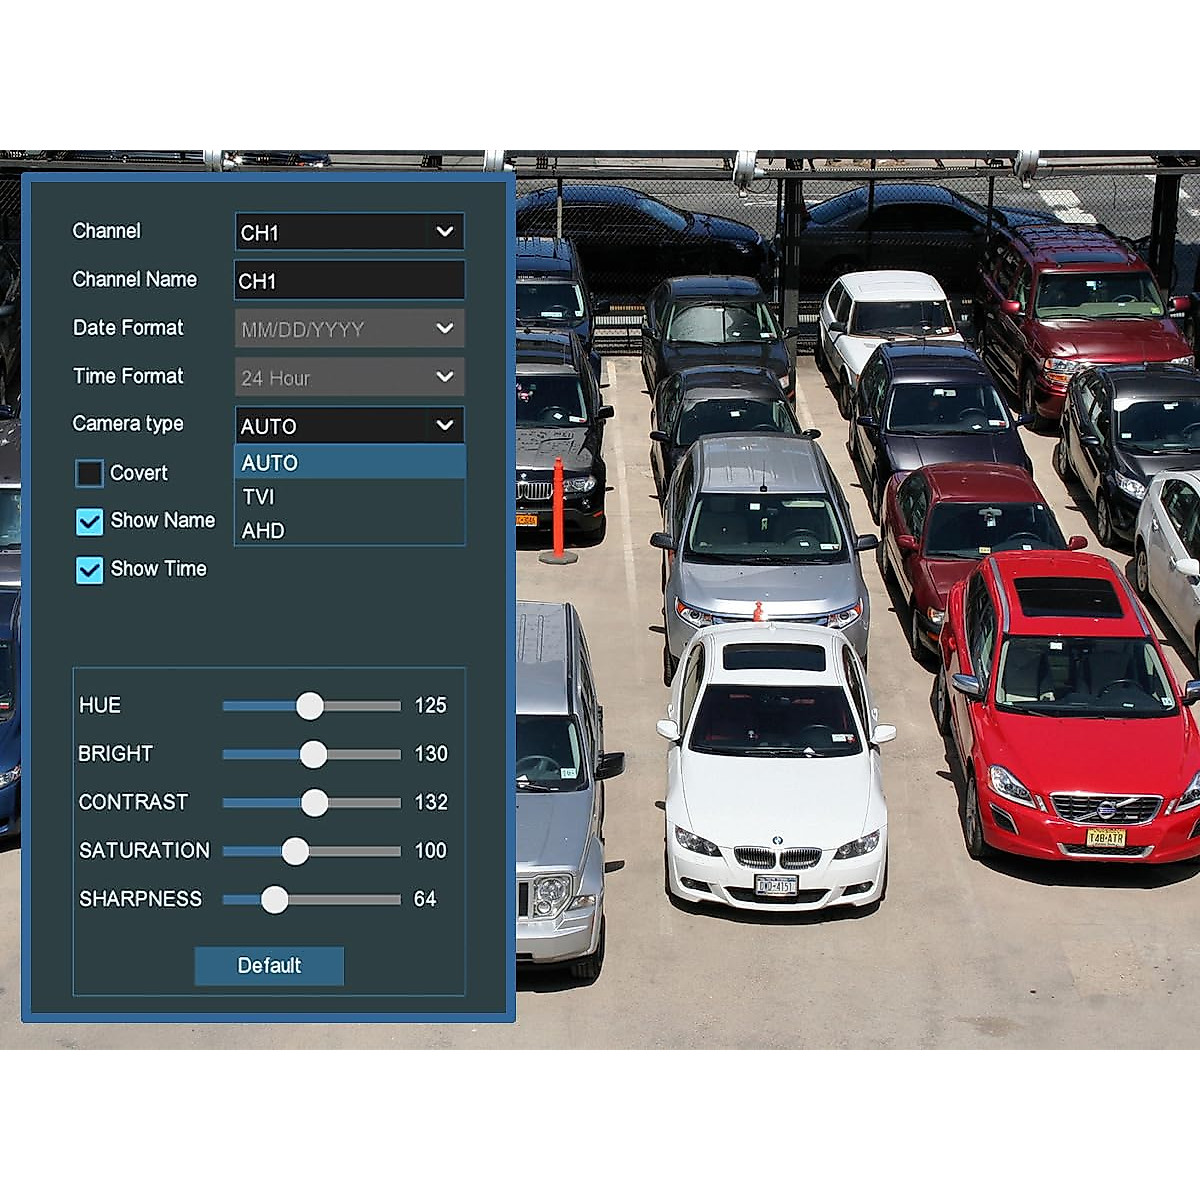Click the Channel Name input field
Screen dimensions: 1200x1200
(348, 281)
